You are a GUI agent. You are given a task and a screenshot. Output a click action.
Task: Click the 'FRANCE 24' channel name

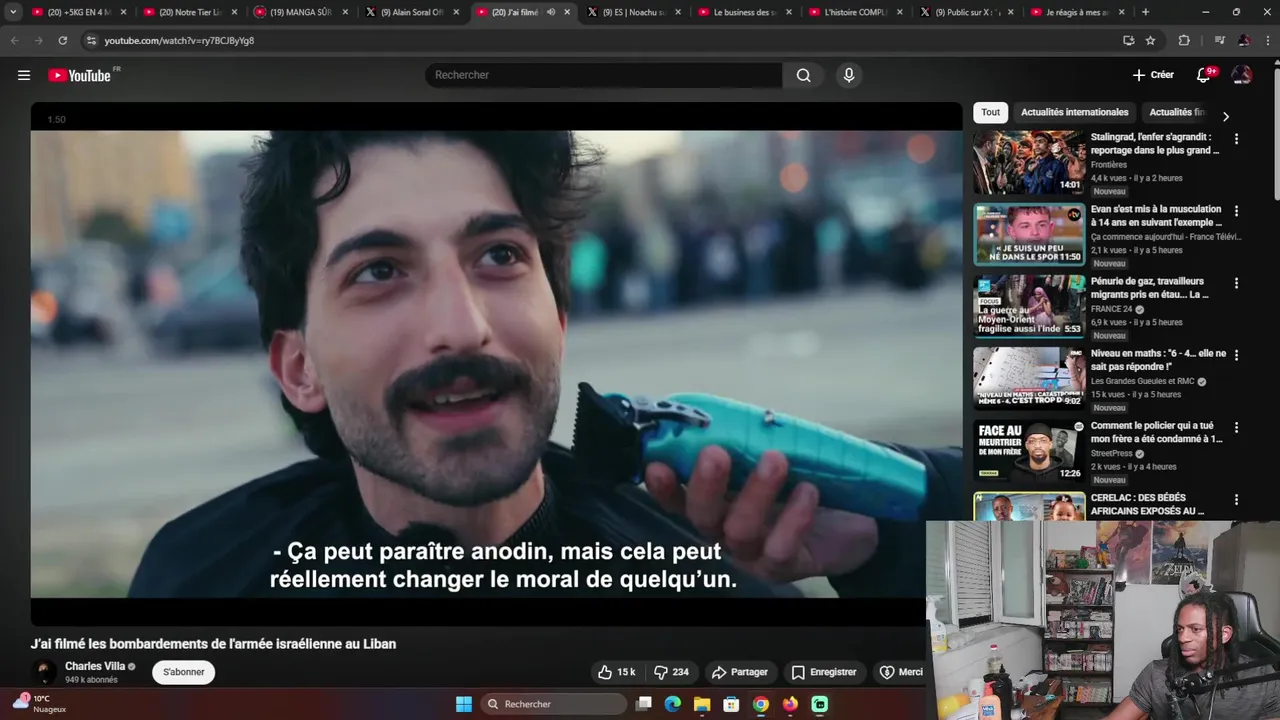click(1111, 309)
